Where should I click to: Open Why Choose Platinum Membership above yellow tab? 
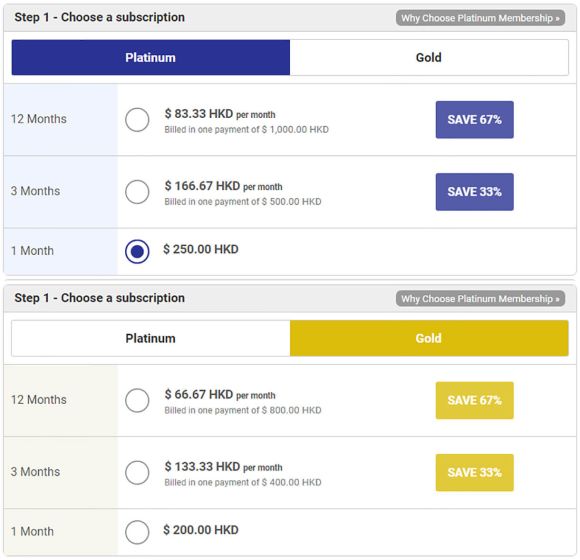[480, 299]
